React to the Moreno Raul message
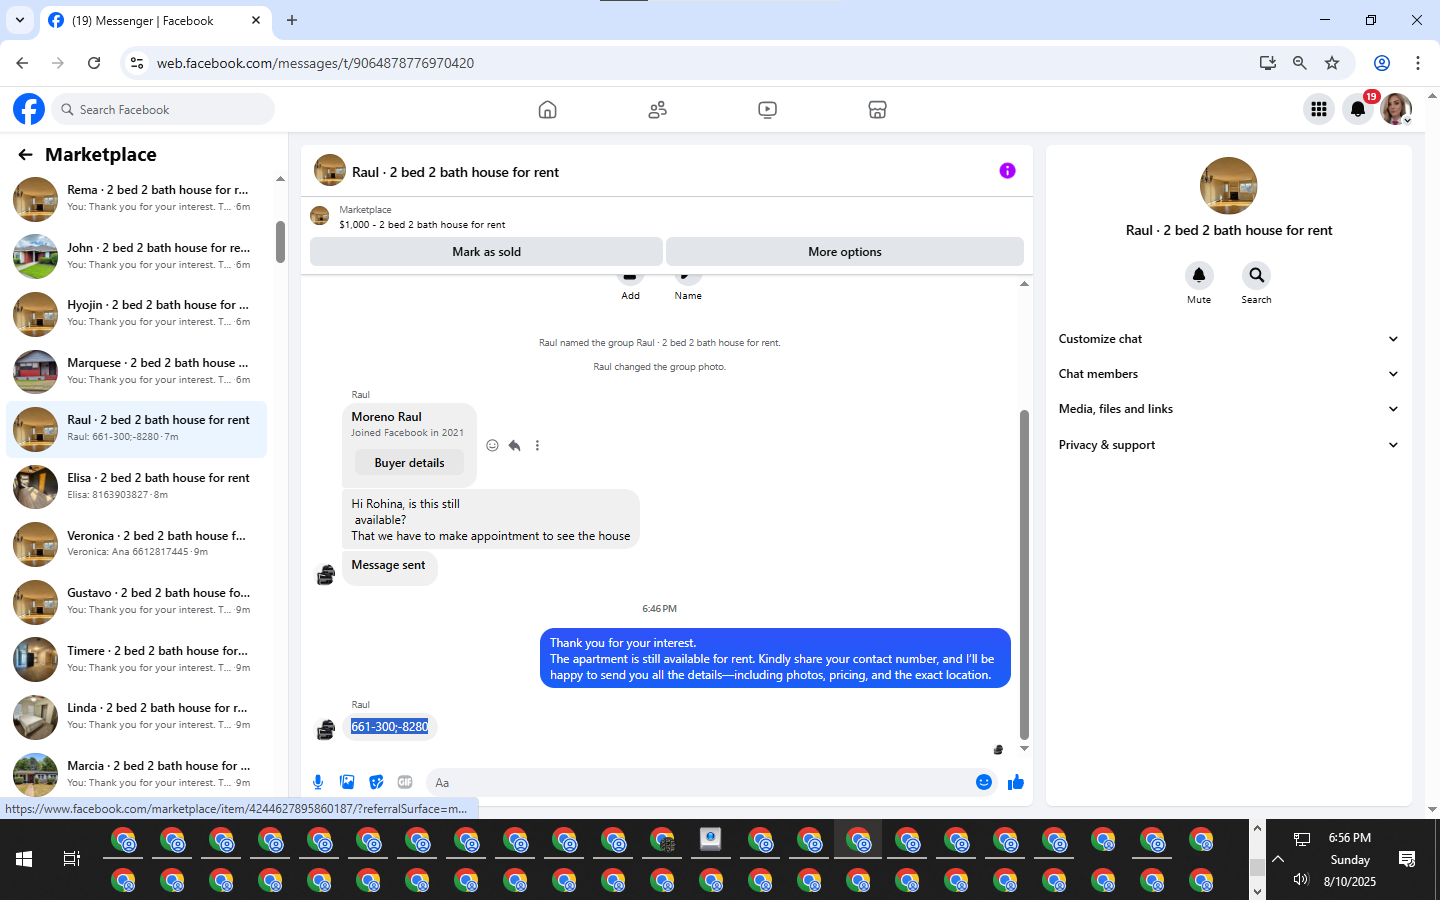Screen dimensions: 1440x900 click(x=492, y=446)
